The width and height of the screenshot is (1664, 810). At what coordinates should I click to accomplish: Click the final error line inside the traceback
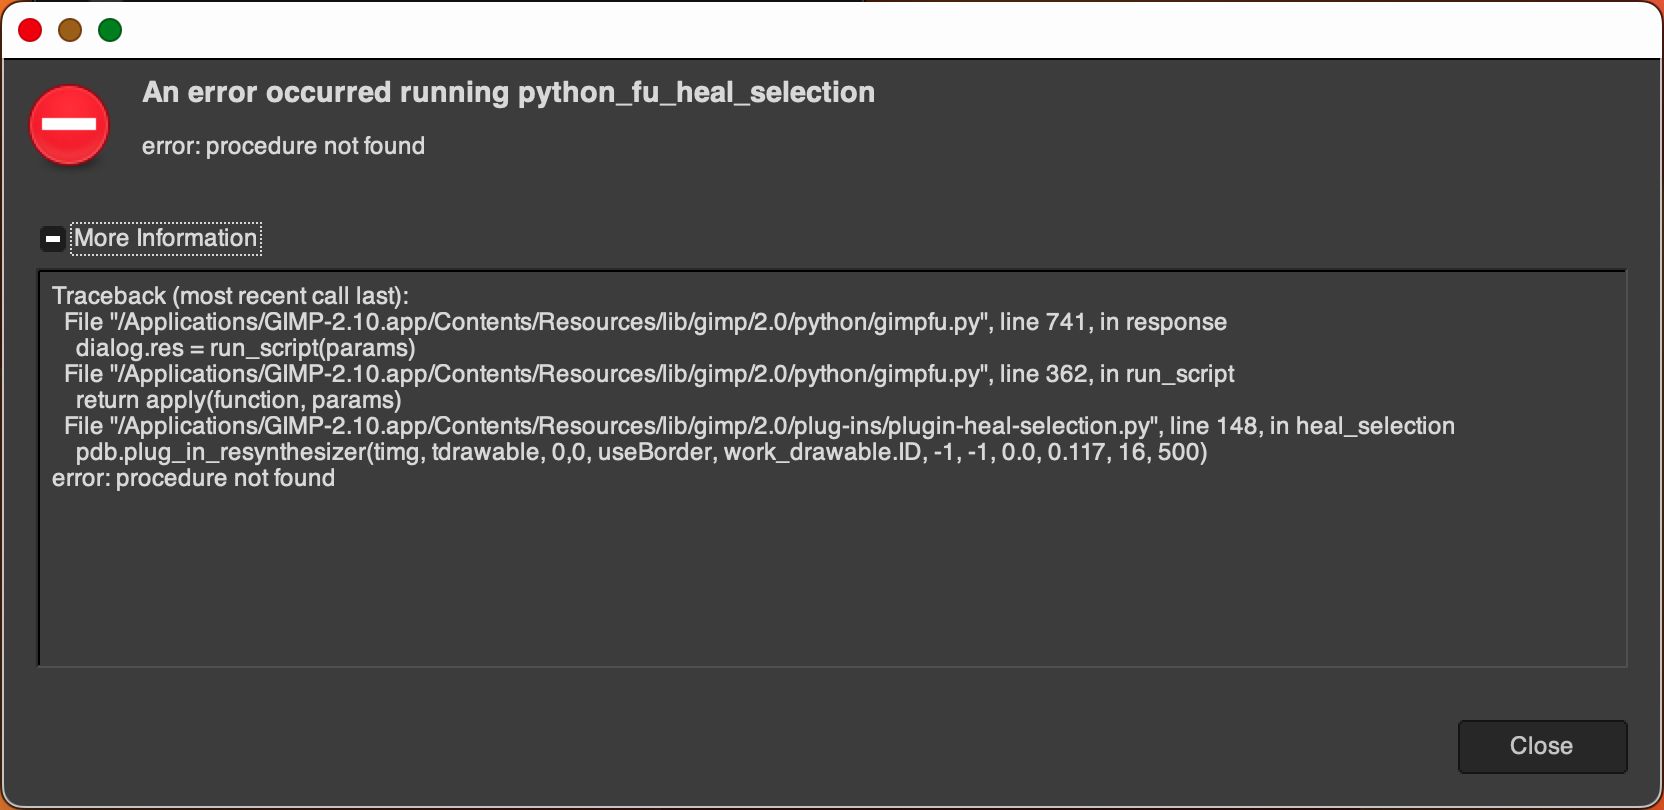[193, 478]
